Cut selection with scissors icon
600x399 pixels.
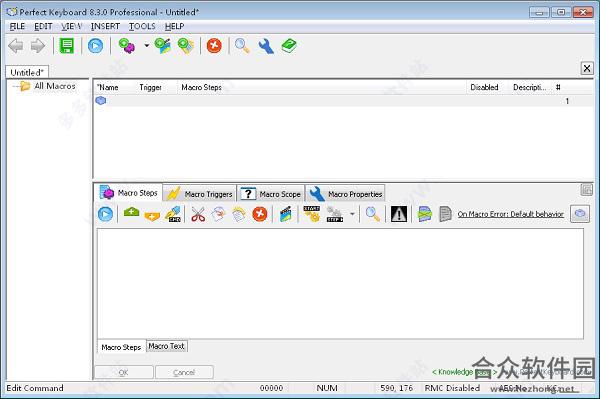(198, 214)
